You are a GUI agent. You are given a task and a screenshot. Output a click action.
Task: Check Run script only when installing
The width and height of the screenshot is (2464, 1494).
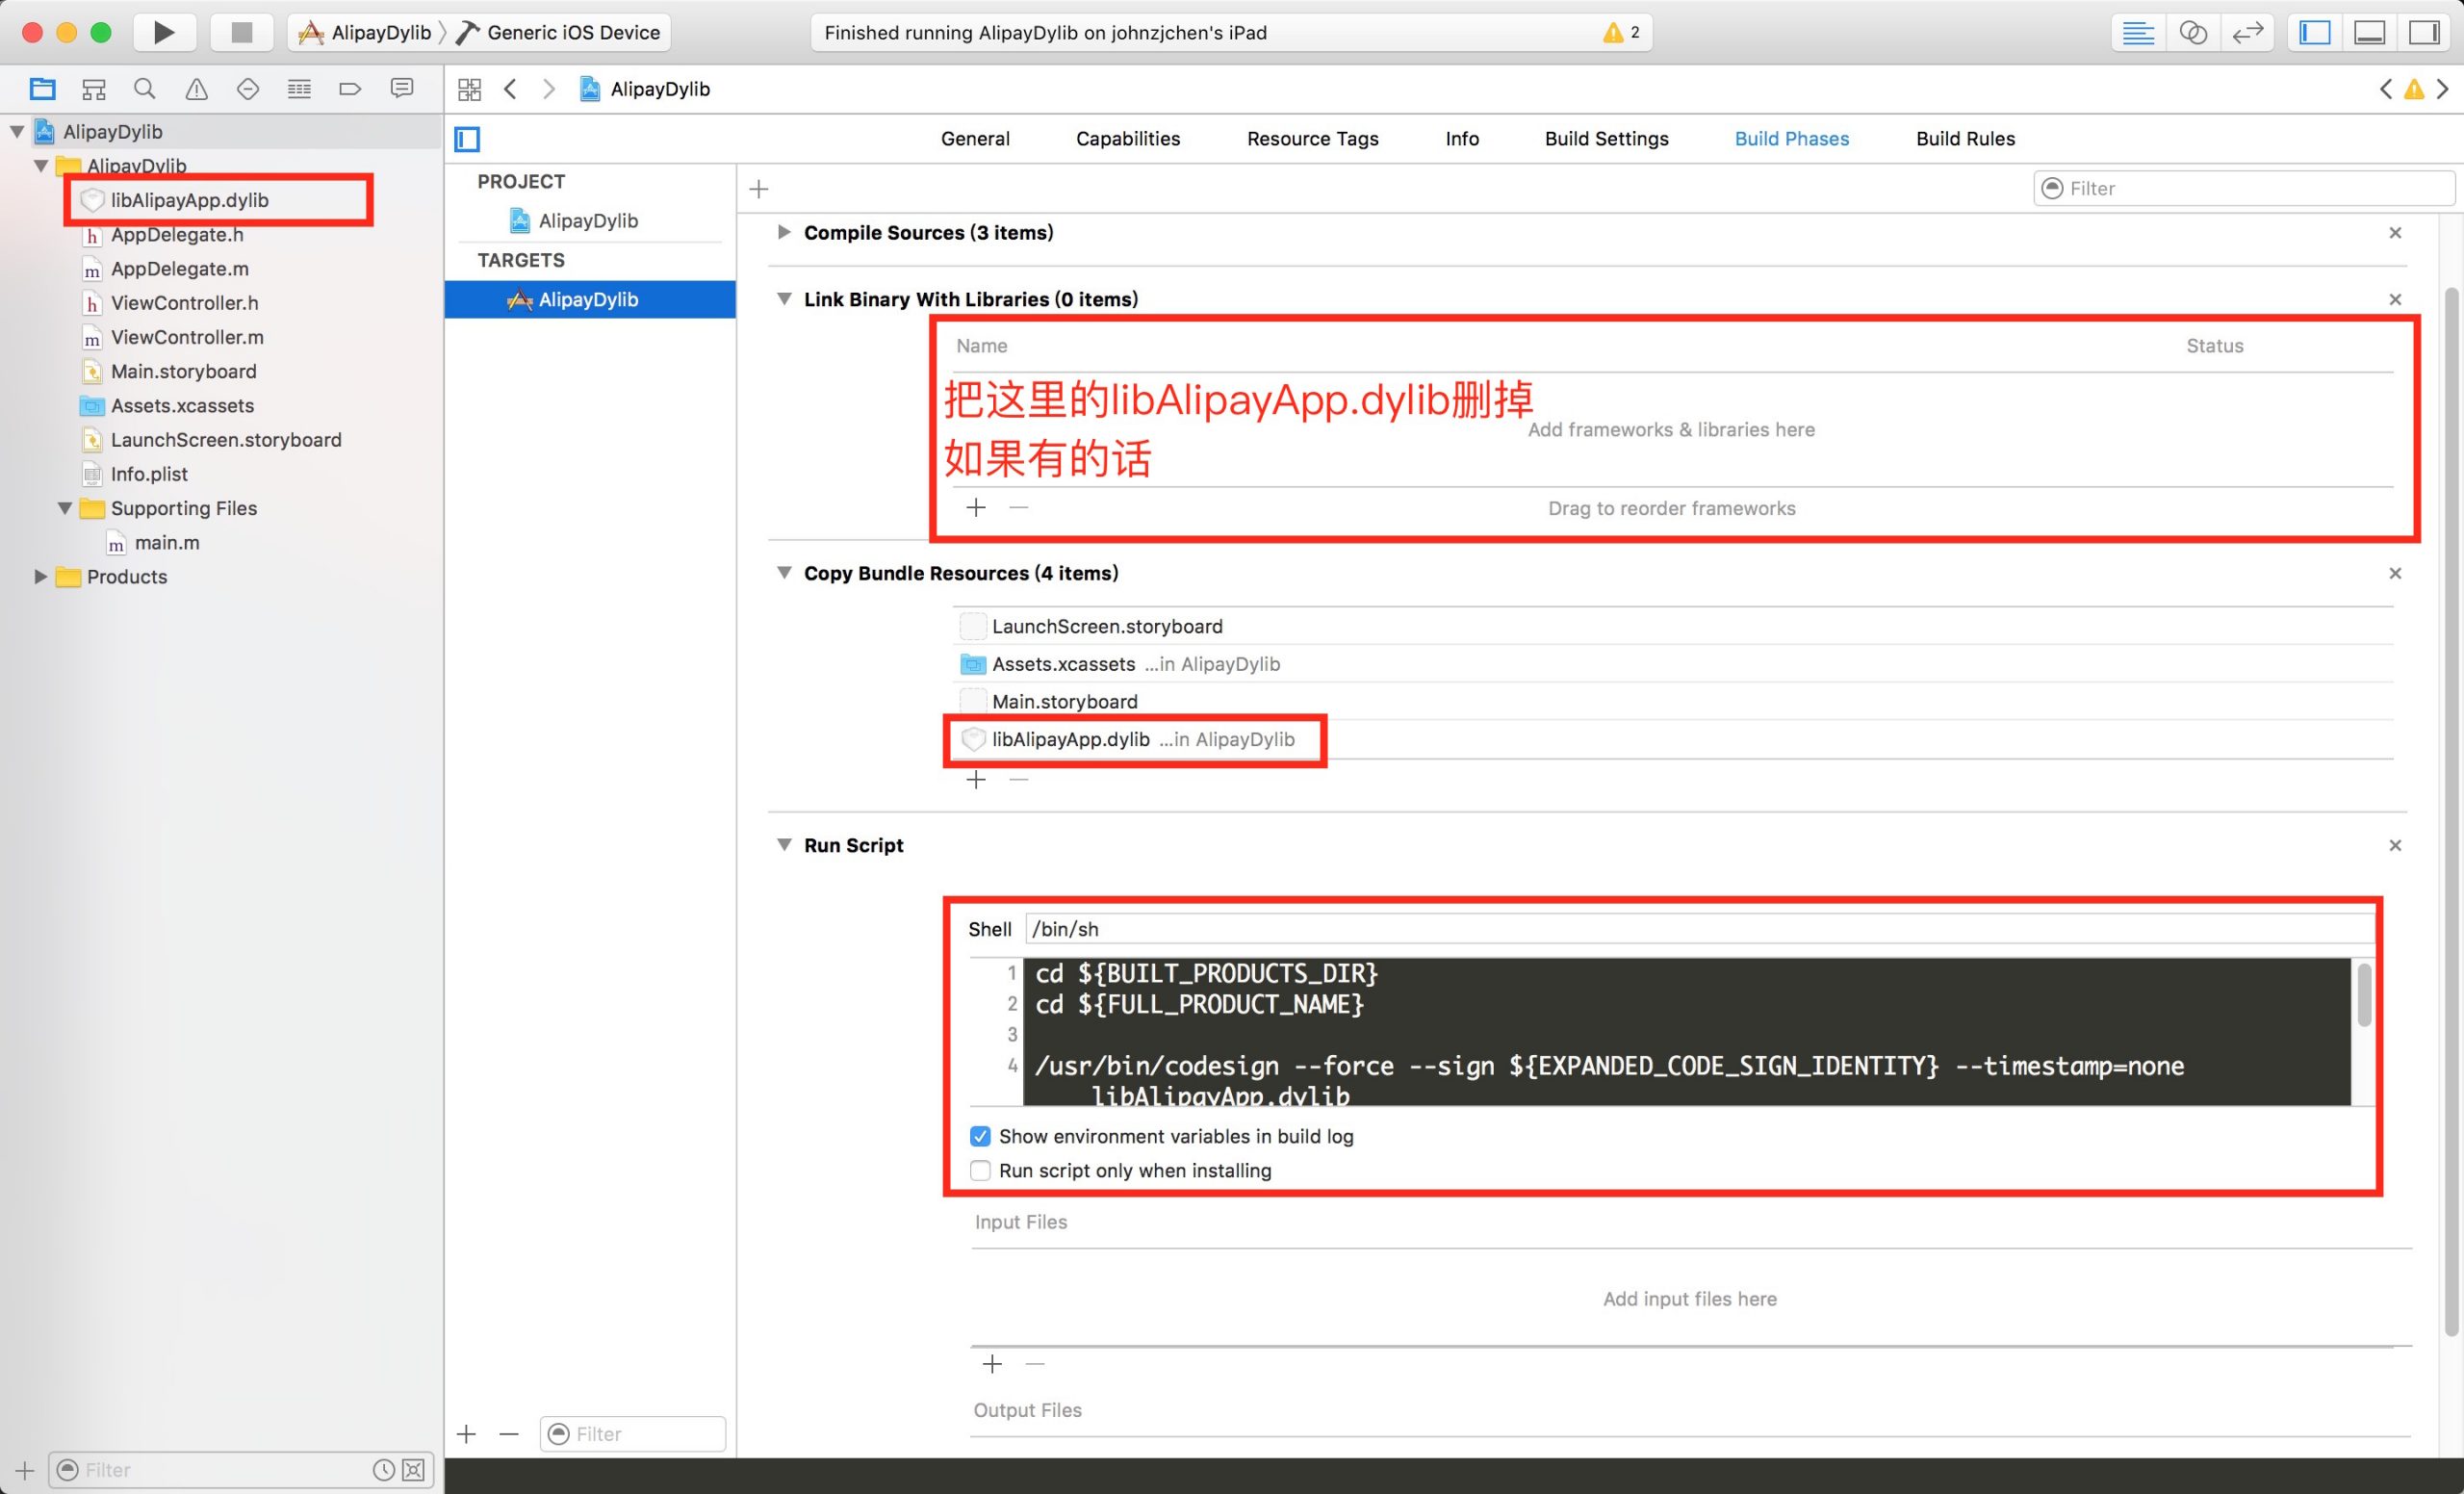click(x=980, y=1171)
